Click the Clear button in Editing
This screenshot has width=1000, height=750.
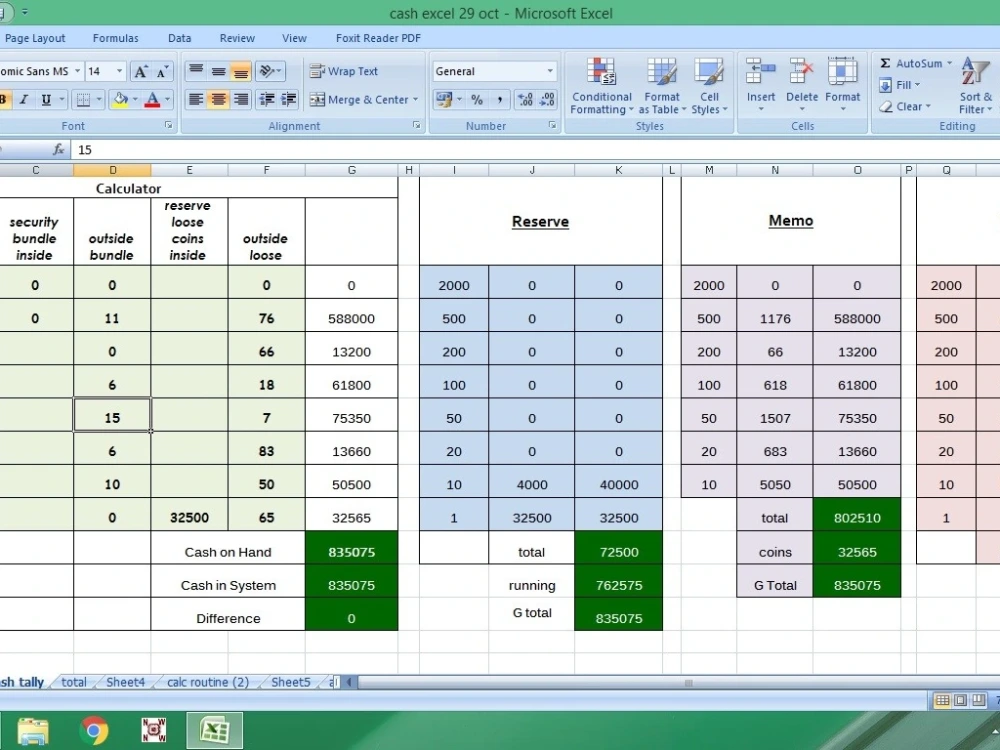(x=905, y=107)
